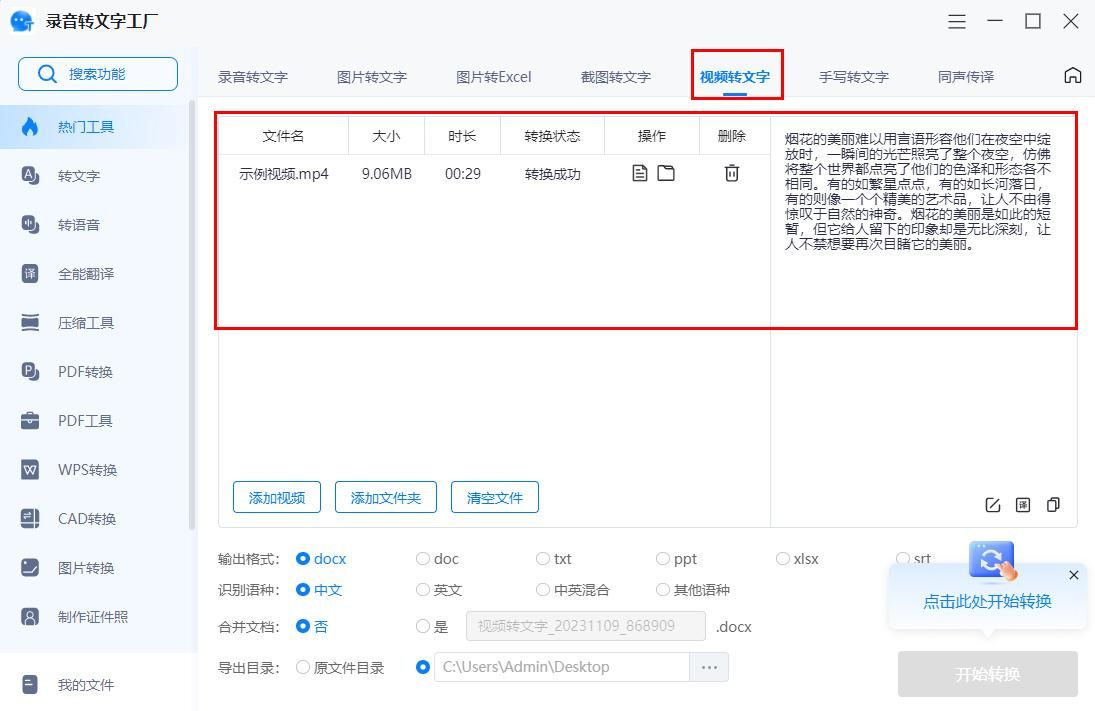Viewport: 1095px width, 711px height.
Task: Switch to 图片转Excel tab
Action: 494,77
